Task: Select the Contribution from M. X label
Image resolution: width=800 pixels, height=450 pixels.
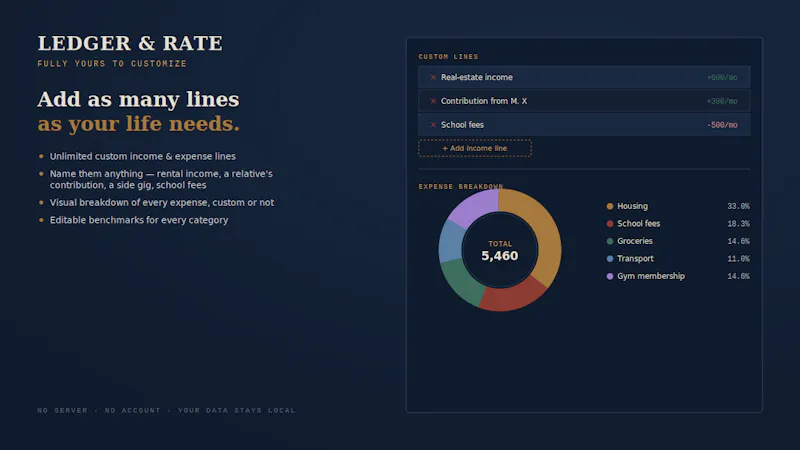Action: click(484, 101)
